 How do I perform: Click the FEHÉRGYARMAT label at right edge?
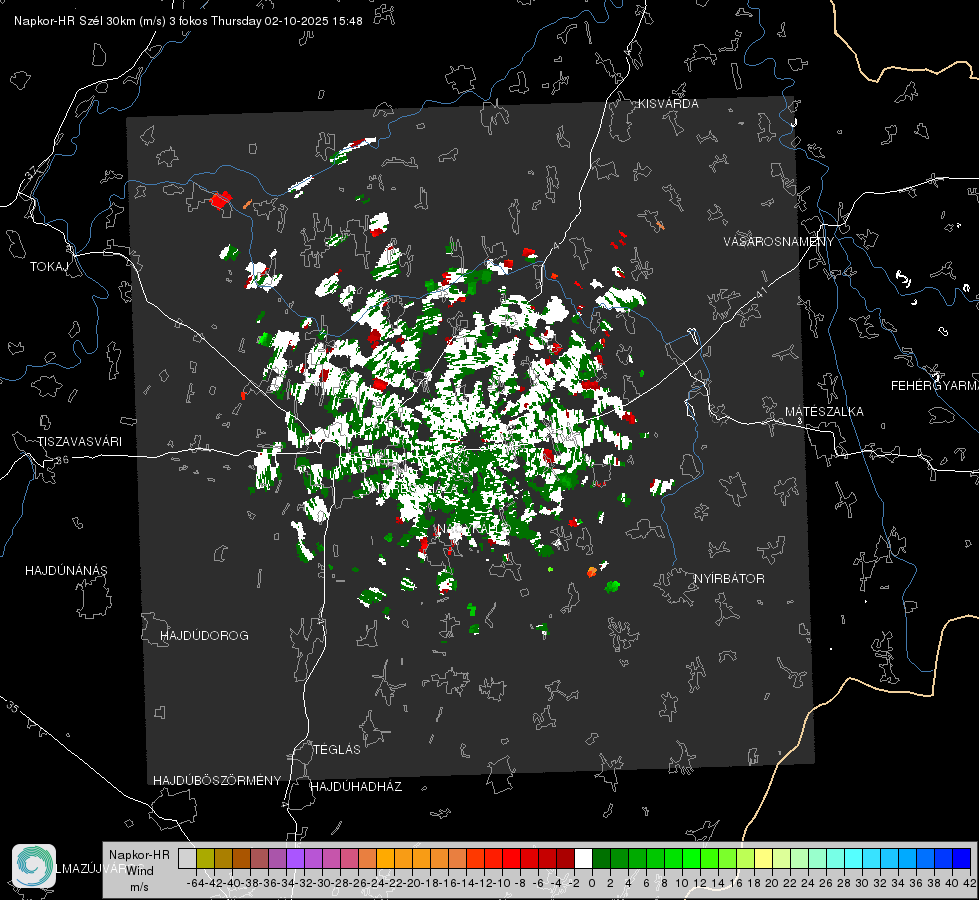click(x=934, y=386)
